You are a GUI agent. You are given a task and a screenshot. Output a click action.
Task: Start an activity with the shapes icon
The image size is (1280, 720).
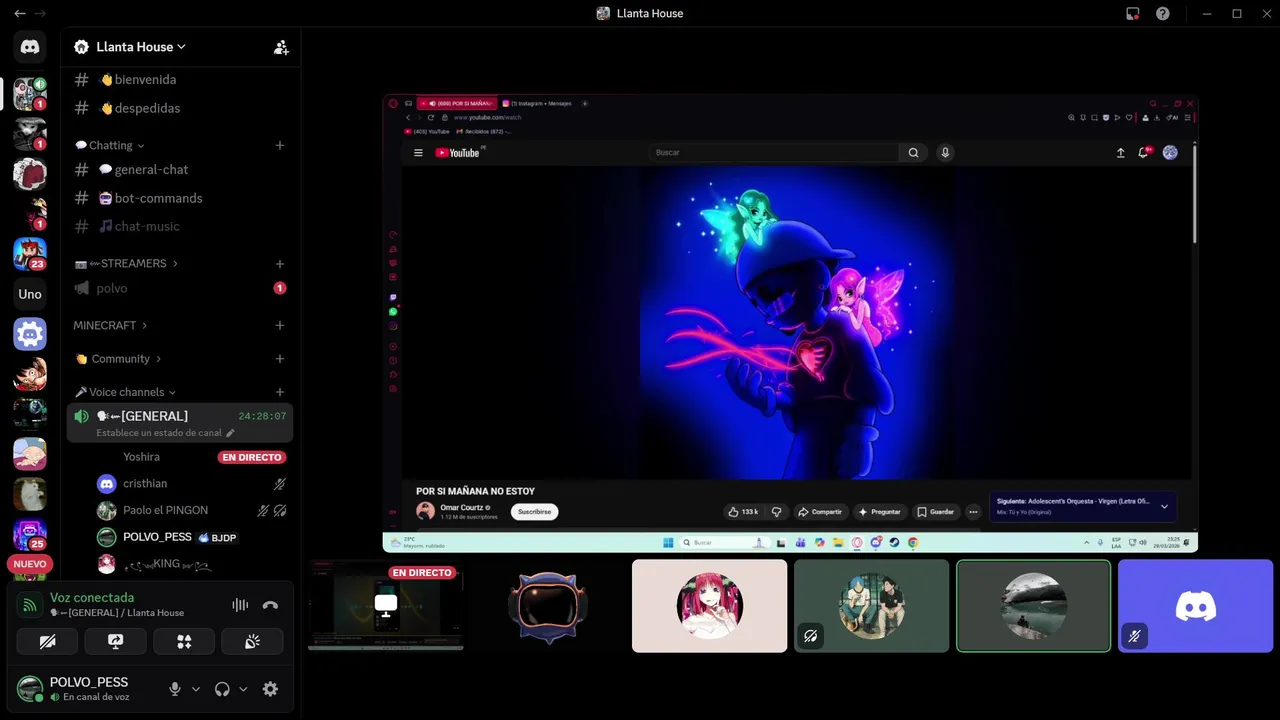(184, 641)
